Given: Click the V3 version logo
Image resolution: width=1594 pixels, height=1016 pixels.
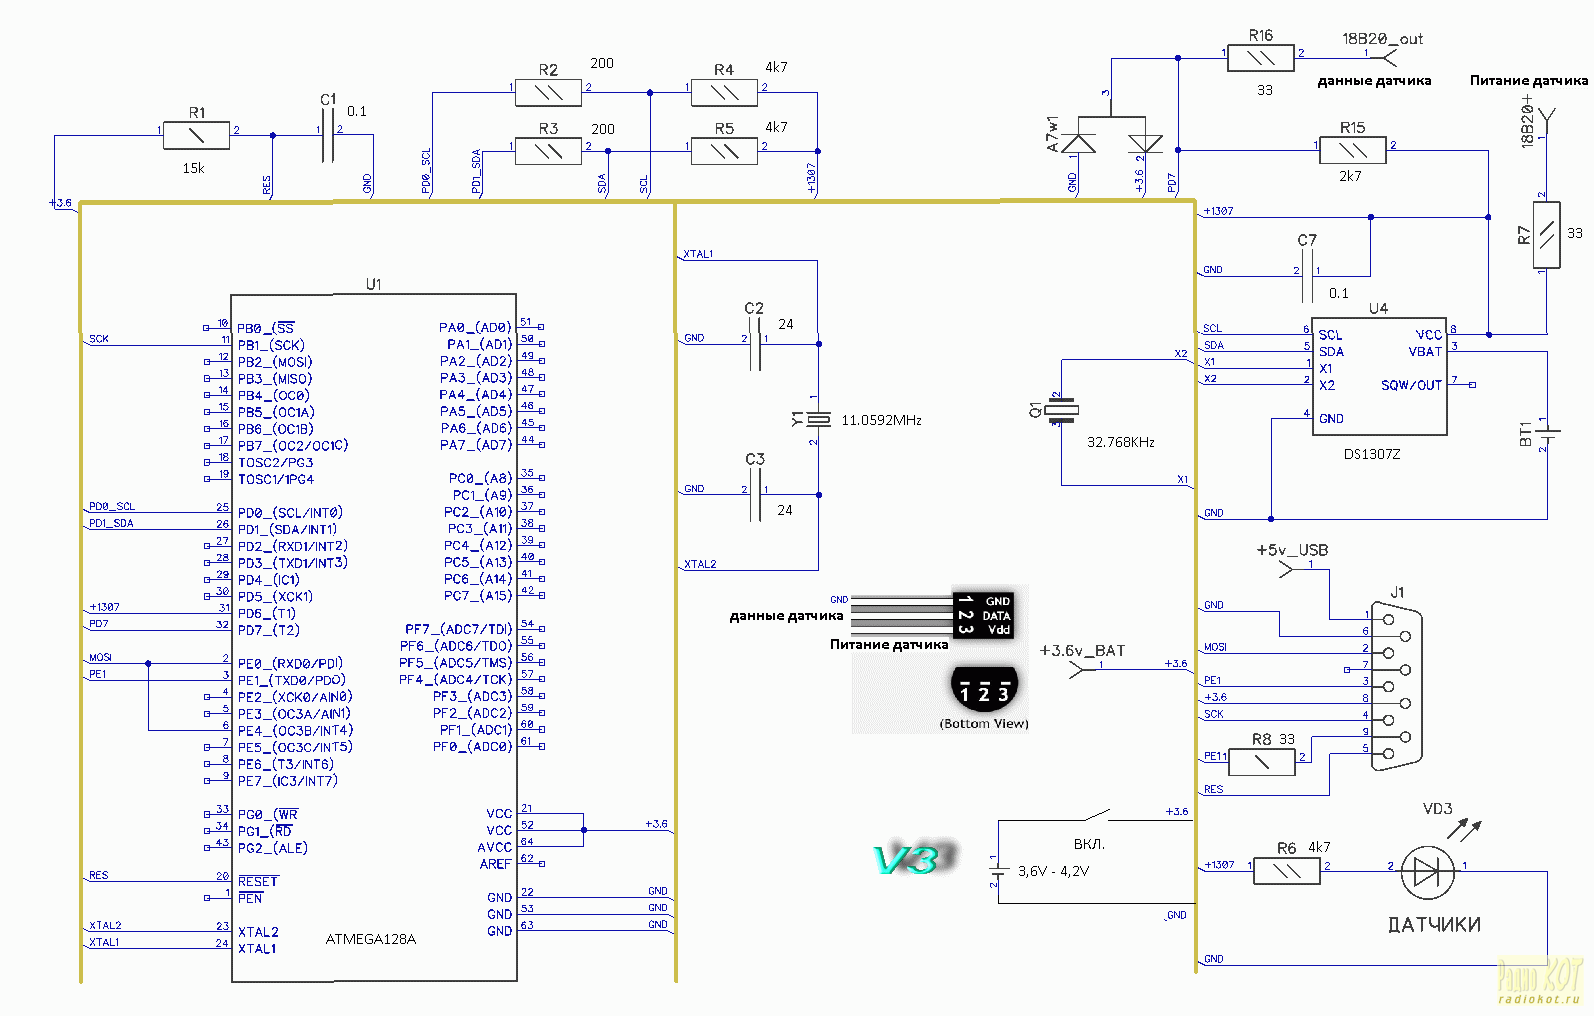Looking at the screenshot, I should pyautogui.click(x=913, y=859).
